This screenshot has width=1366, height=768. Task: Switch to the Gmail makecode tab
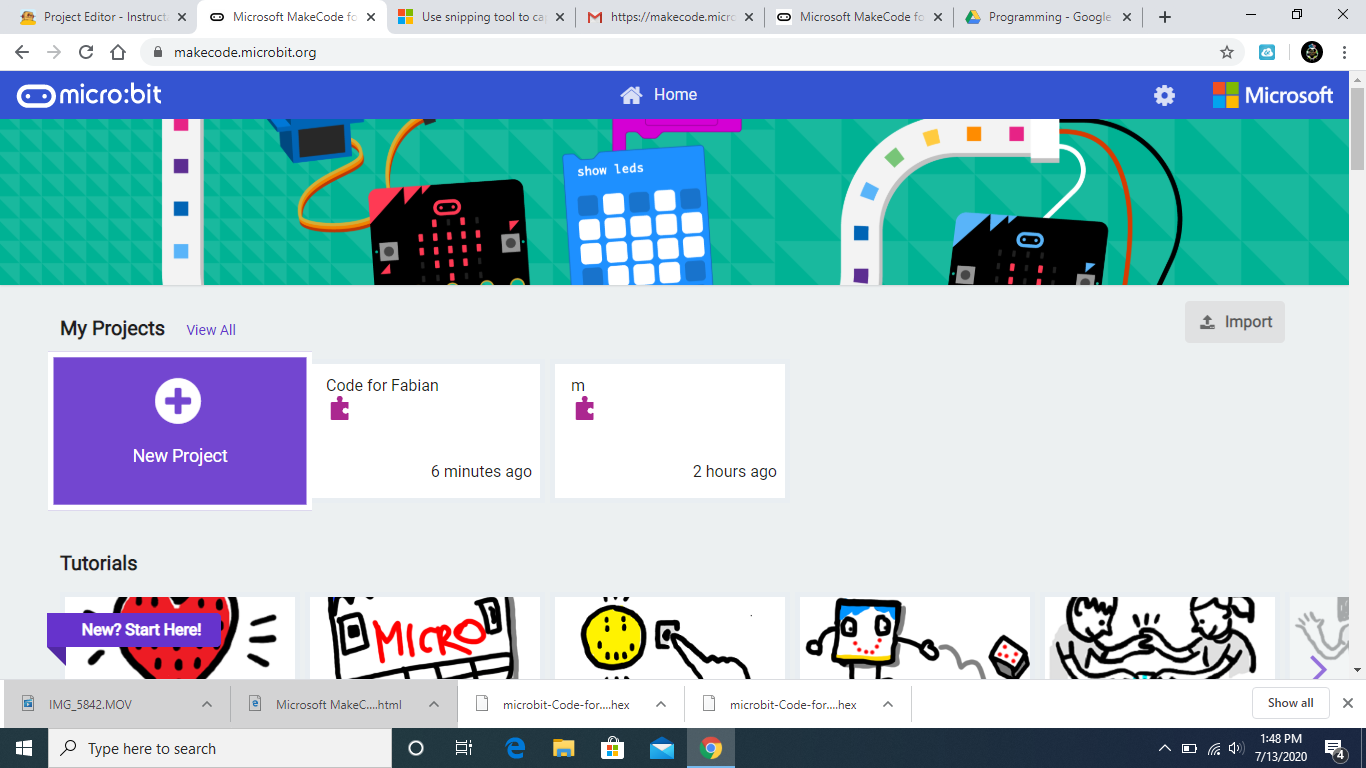click(669, 17)
